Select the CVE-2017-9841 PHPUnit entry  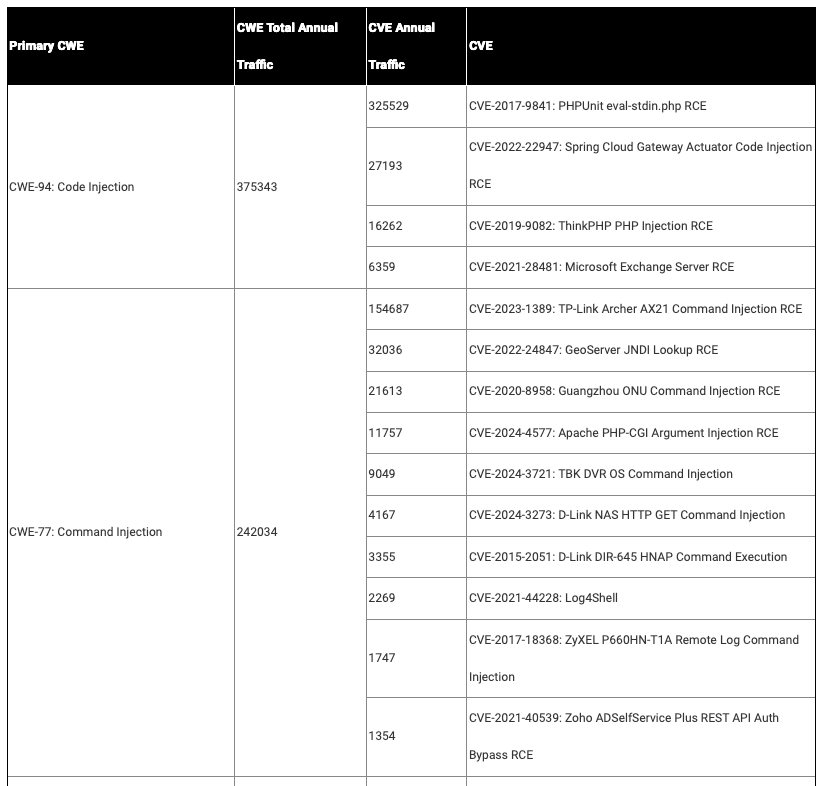click(587, 106)
